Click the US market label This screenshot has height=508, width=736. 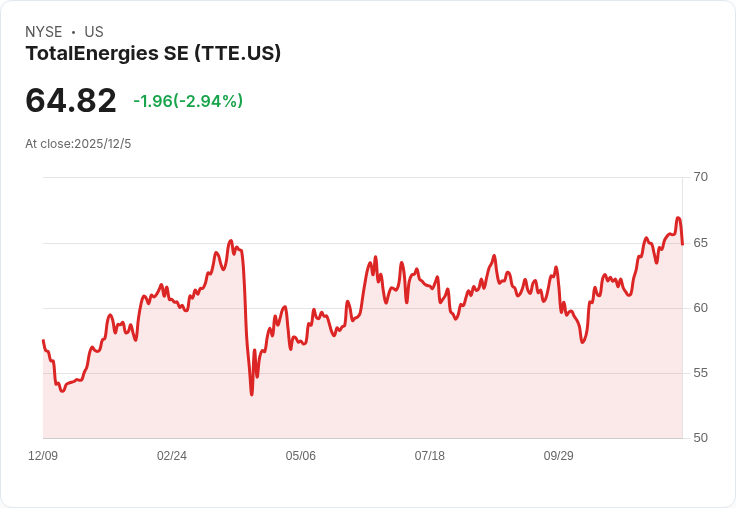(94, 31)
